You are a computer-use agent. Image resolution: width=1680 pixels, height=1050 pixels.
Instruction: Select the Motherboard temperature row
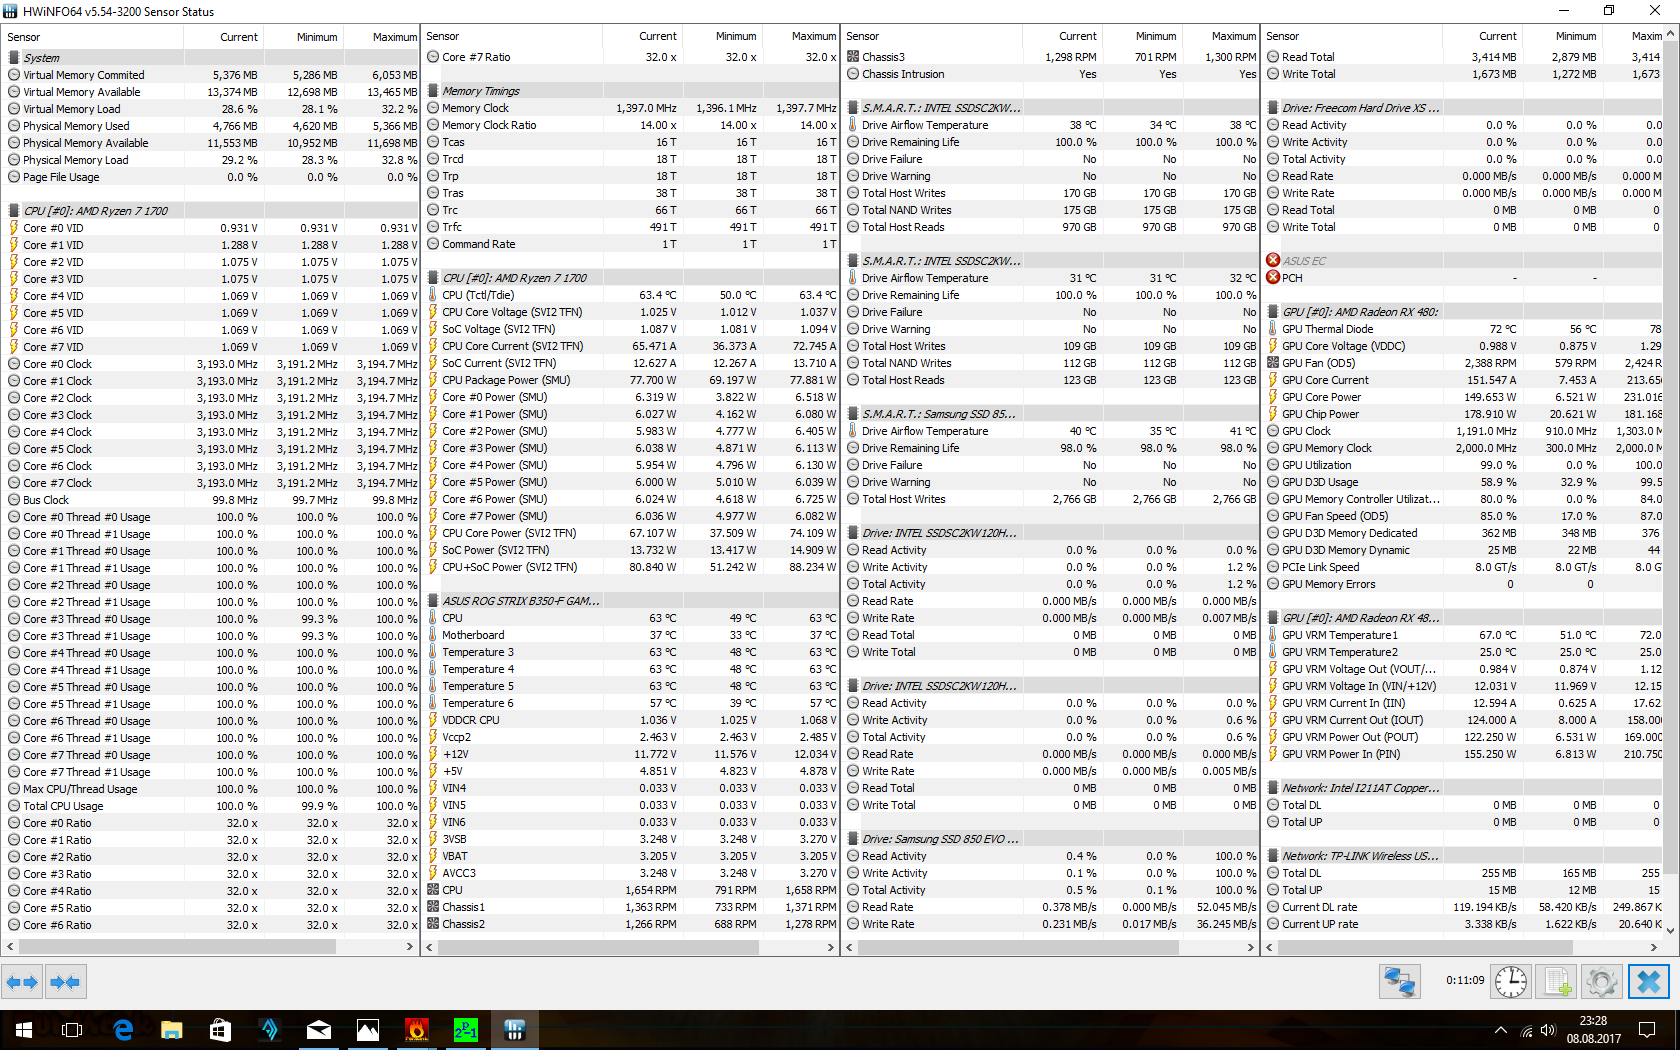point(630,635)
